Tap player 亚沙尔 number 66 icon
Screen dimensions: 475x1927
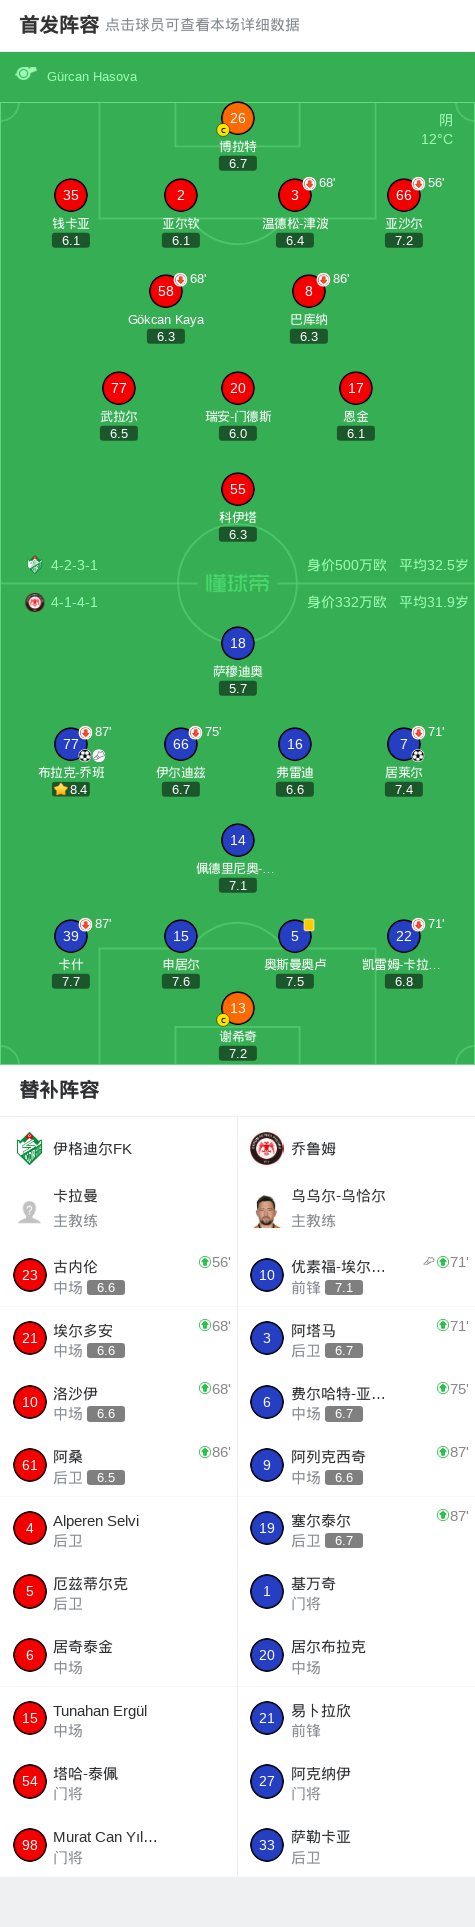[404, 195]
